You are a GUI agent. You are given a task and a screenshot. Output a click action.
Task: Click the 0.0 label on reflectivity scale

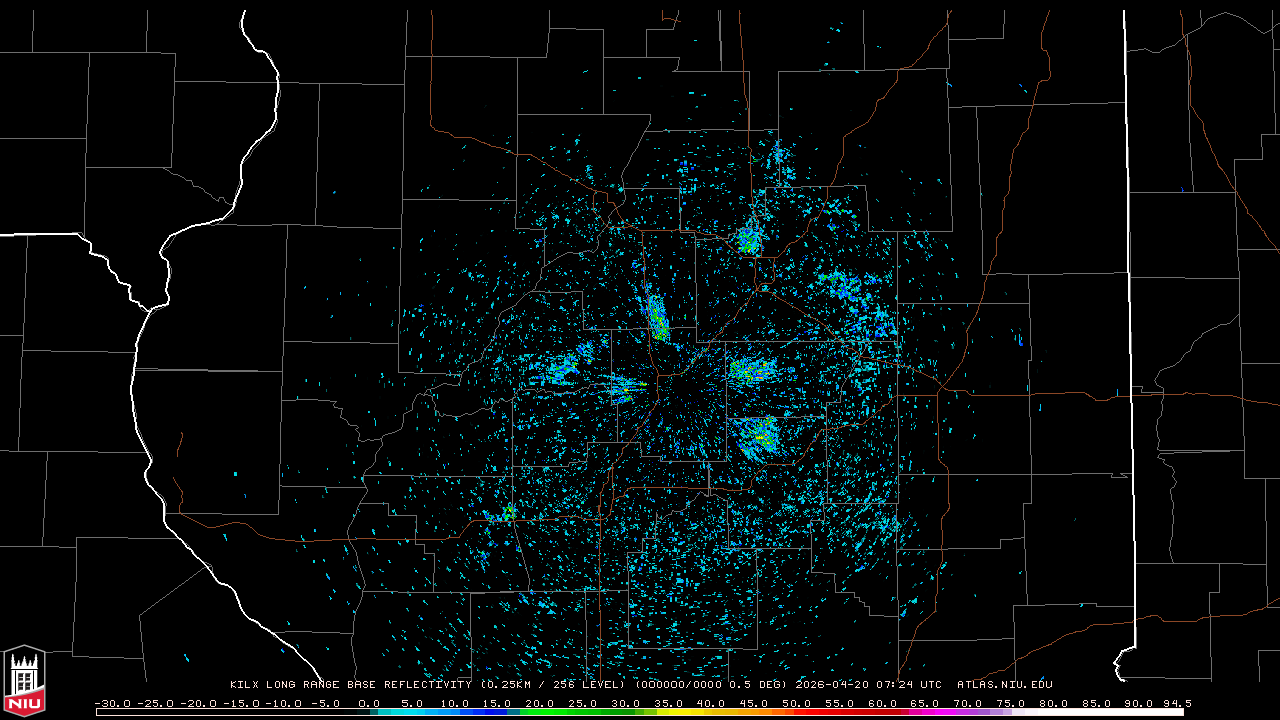(x=369, y=703)
